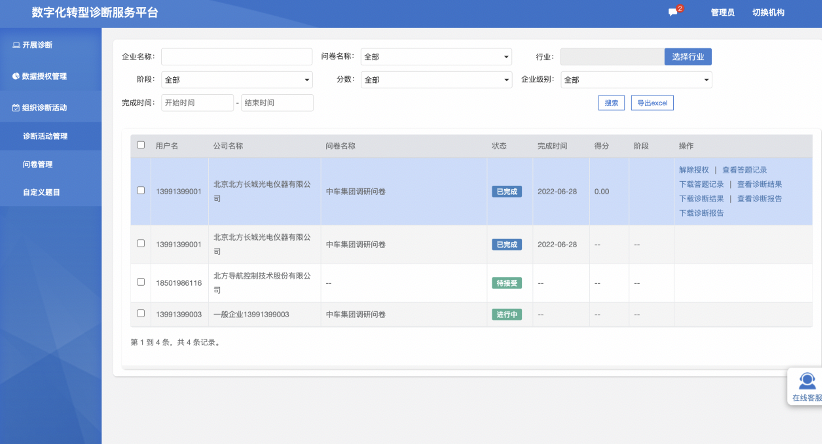The image size is (822, 444).
Task: Click 切换机构 in the header
Action: [x=768, y=13]
